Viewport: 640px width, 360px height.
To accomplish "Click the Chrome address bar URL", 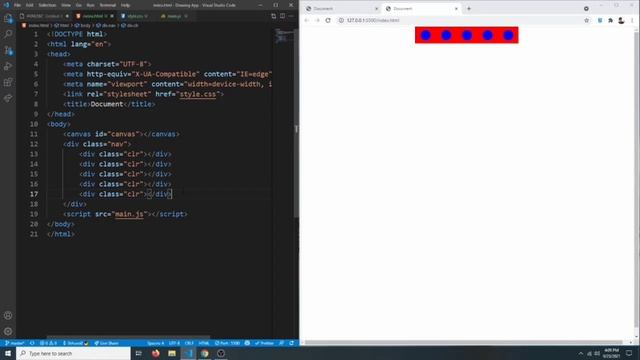I will tap(373, 20).
